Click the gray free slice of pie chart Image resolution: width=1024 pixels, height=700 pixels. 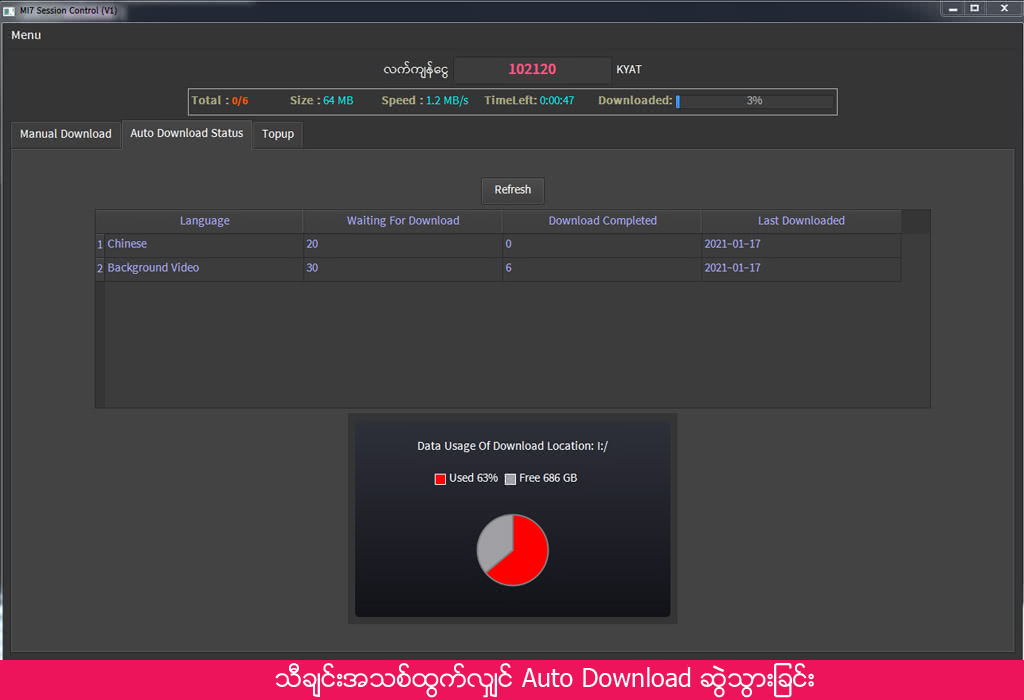pyautogui.click(x=493, y=542)
